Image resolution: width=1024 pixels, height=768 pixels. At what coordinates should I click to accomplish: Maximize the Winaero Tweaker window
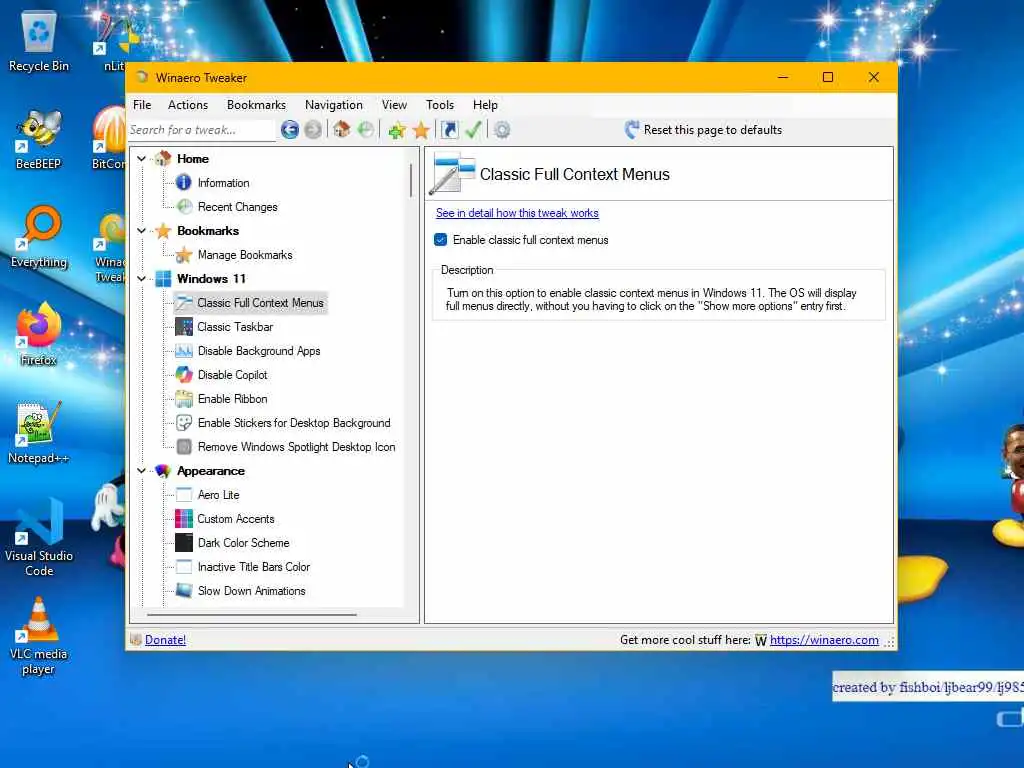[x=828, y=77]
